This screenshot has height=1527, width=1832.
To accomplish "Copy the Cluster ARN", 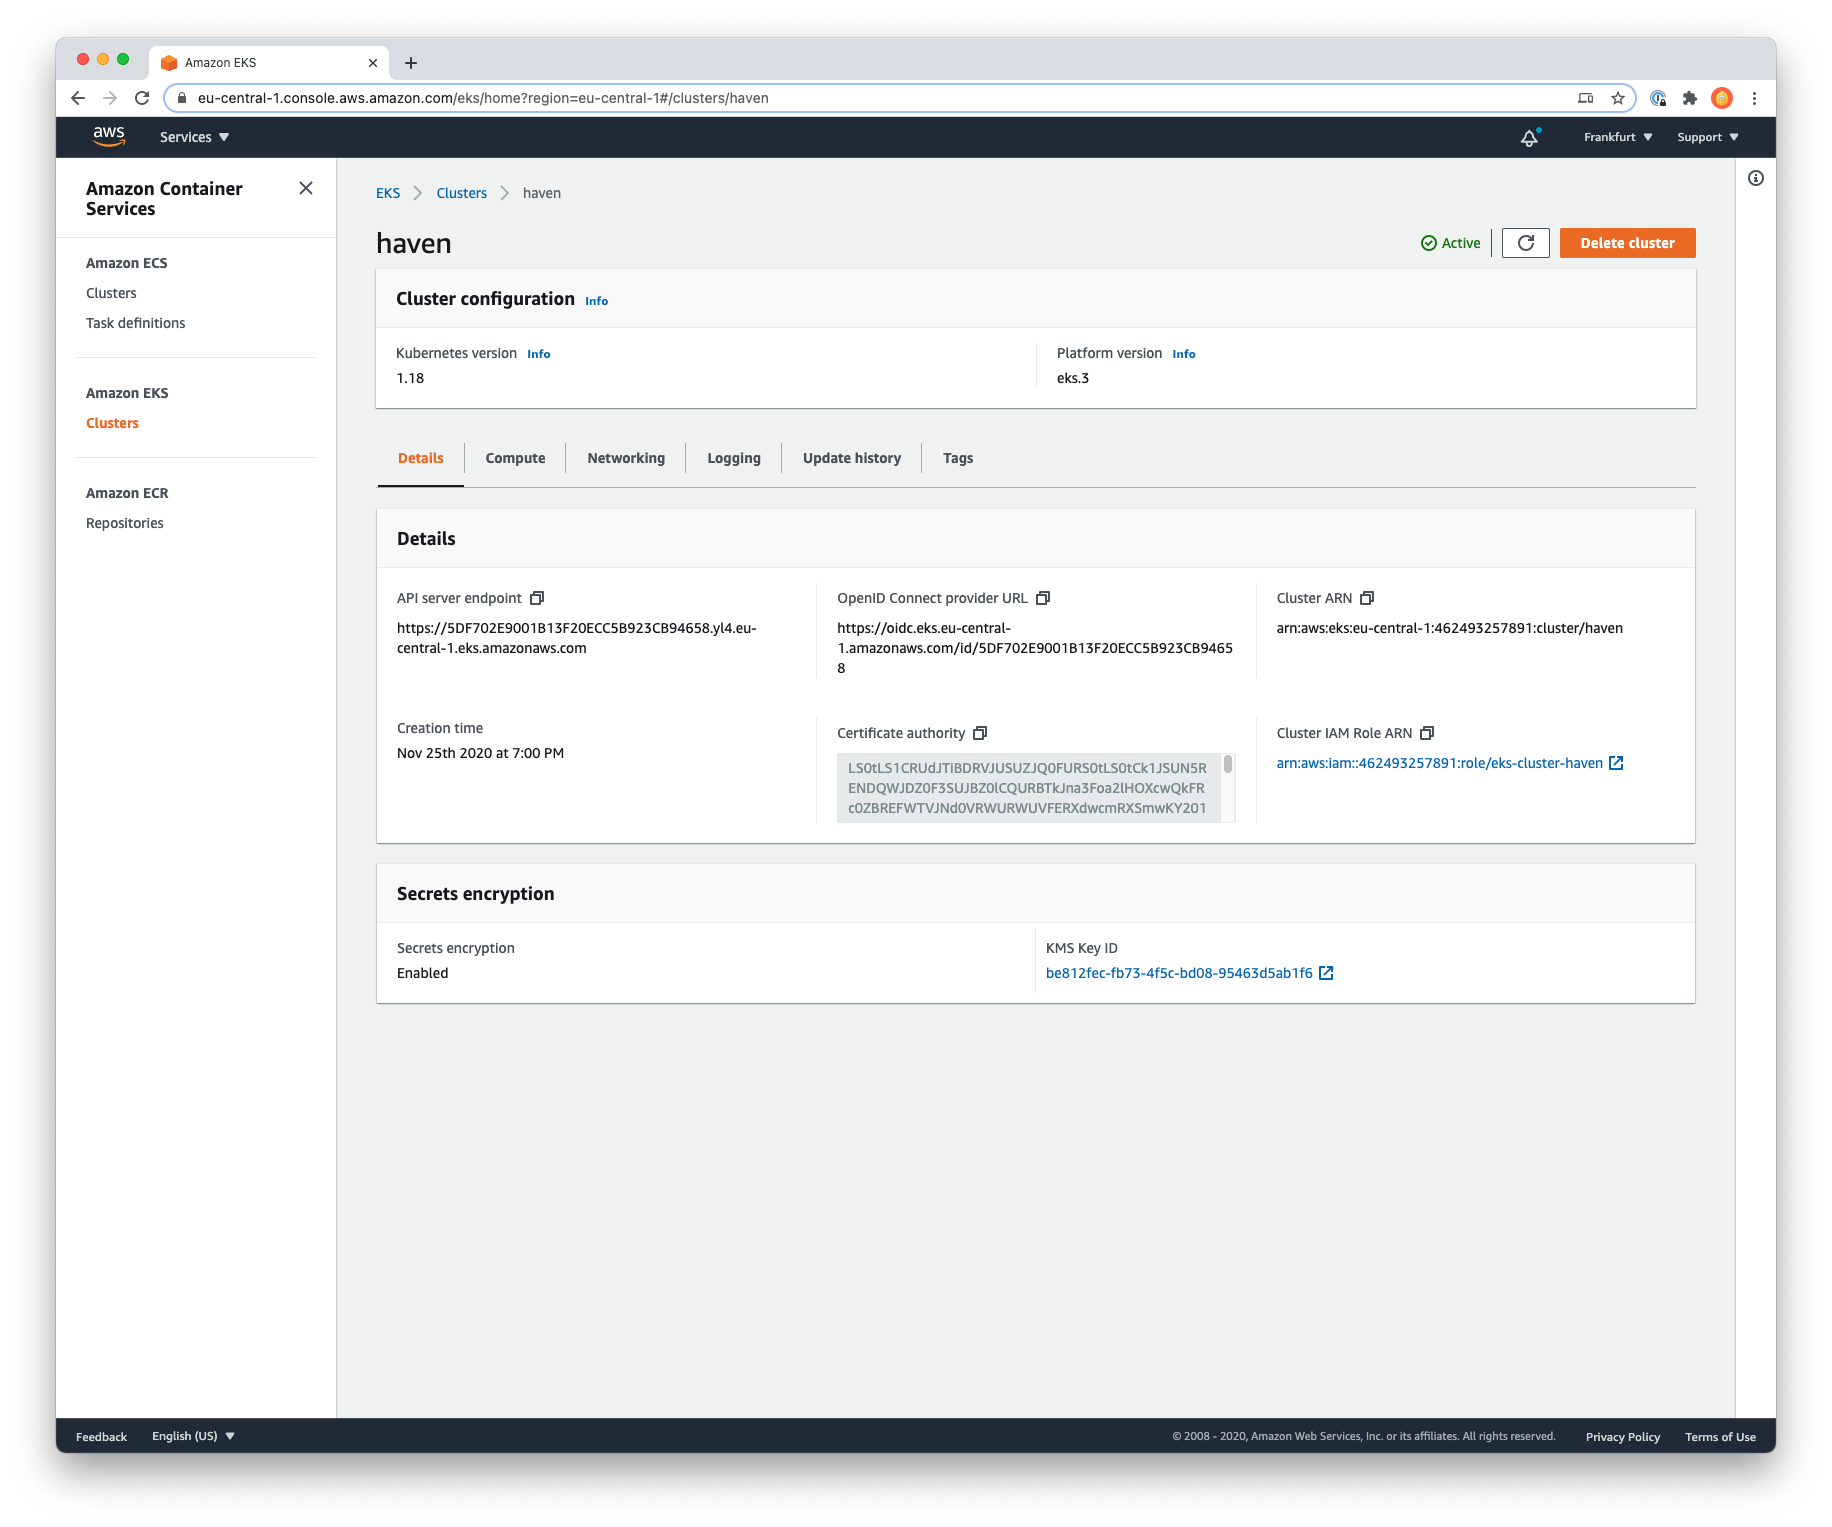I will click(x=1366, y=597).
